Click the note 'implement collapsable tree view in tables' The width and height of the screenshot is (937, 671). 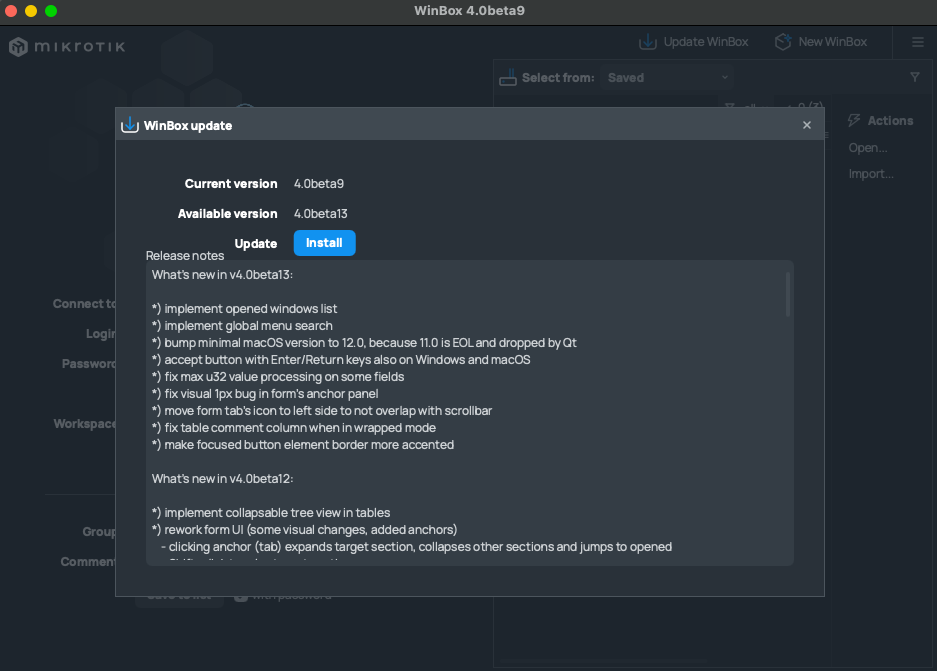(271, 513)
